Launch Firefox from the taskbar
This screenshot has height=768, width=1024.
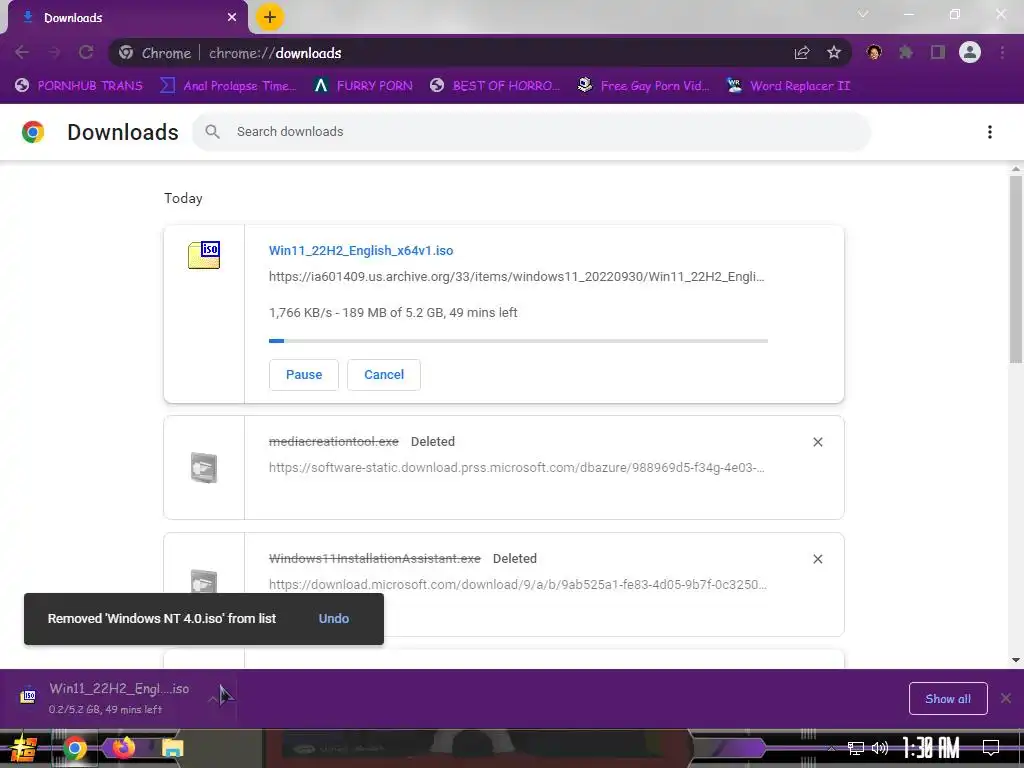[x=123, y=747]
